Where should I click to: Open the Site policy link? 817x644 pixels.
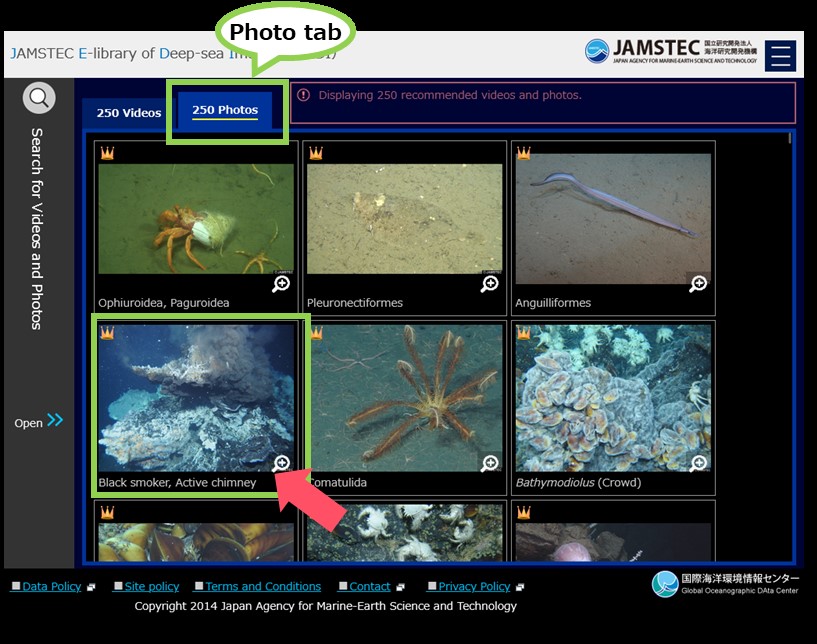(152, 587)
